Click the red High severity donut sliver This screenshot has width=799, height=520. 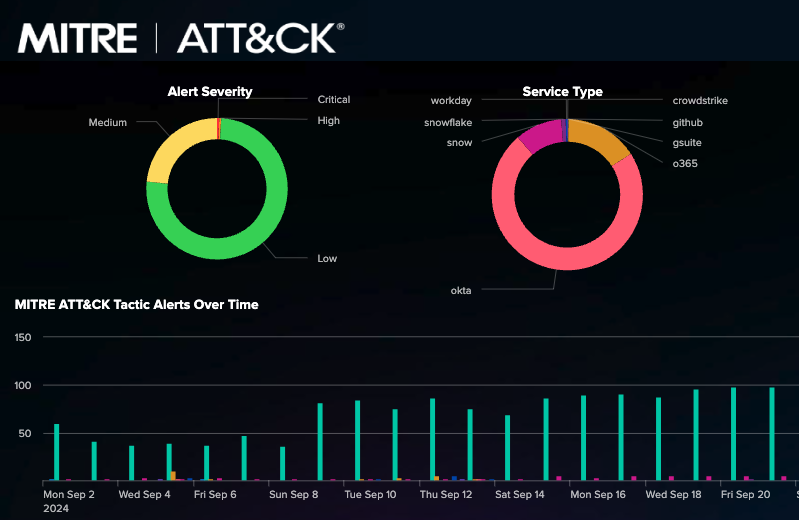(x=218, y=128)
